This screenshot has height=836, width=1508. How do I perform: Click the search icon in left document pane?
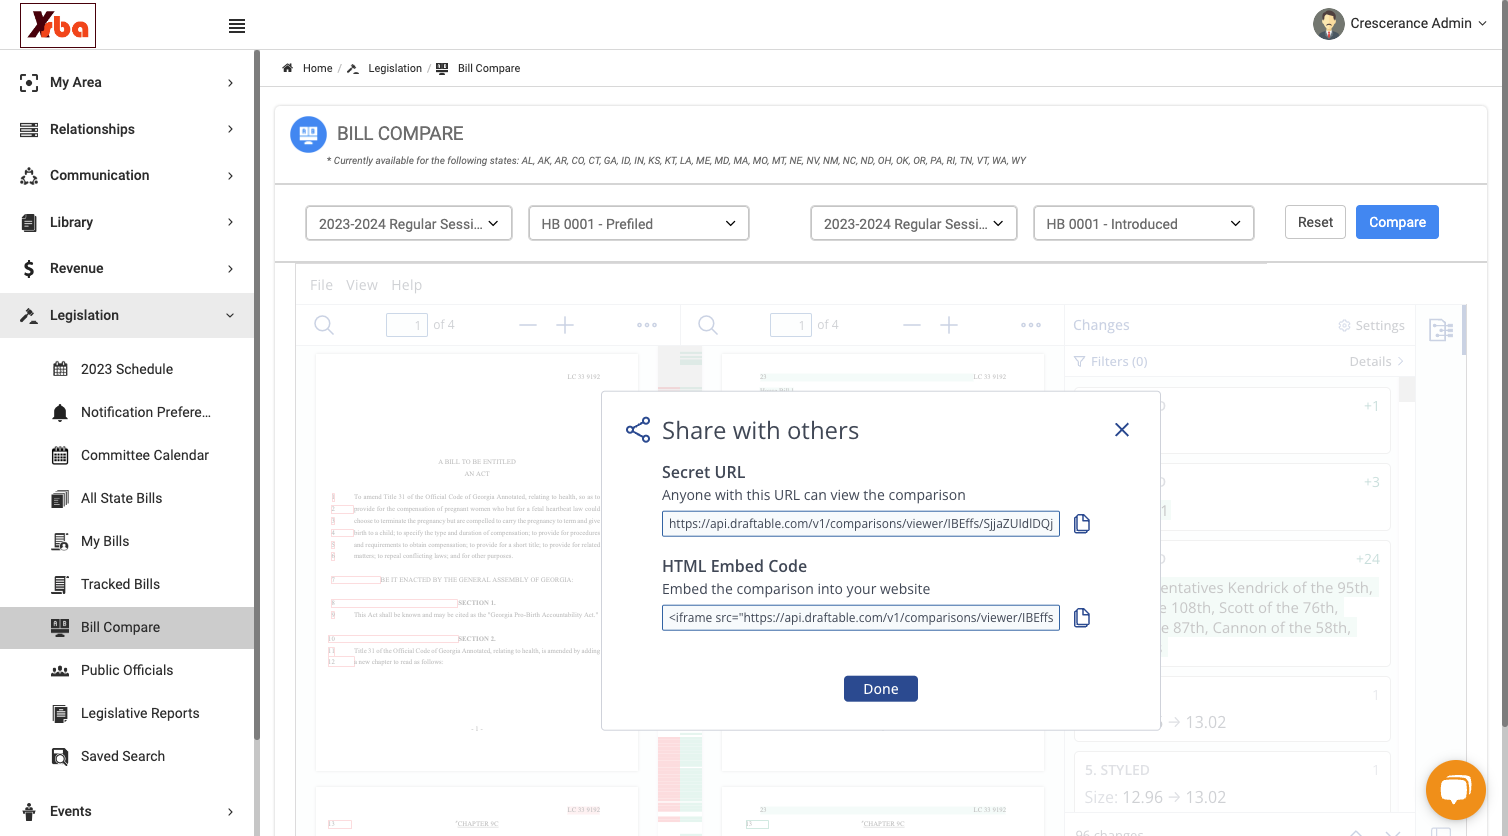pos(324,325)
